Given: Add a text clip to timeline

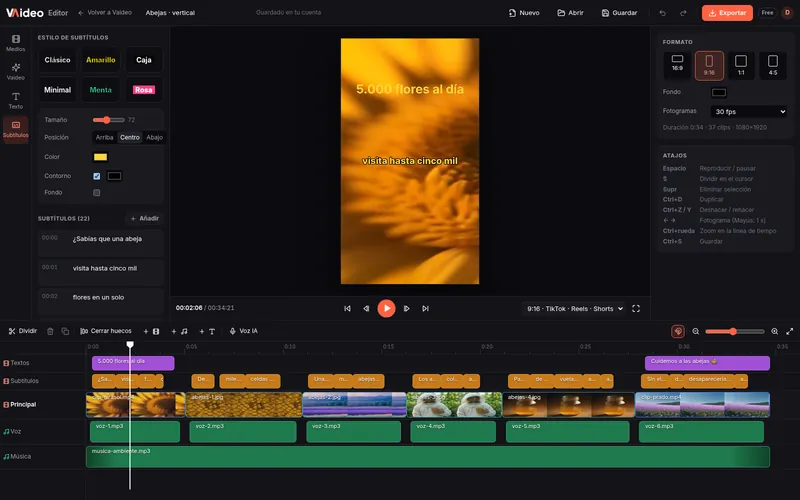Looking at the screenshot, I should (207, 331).
